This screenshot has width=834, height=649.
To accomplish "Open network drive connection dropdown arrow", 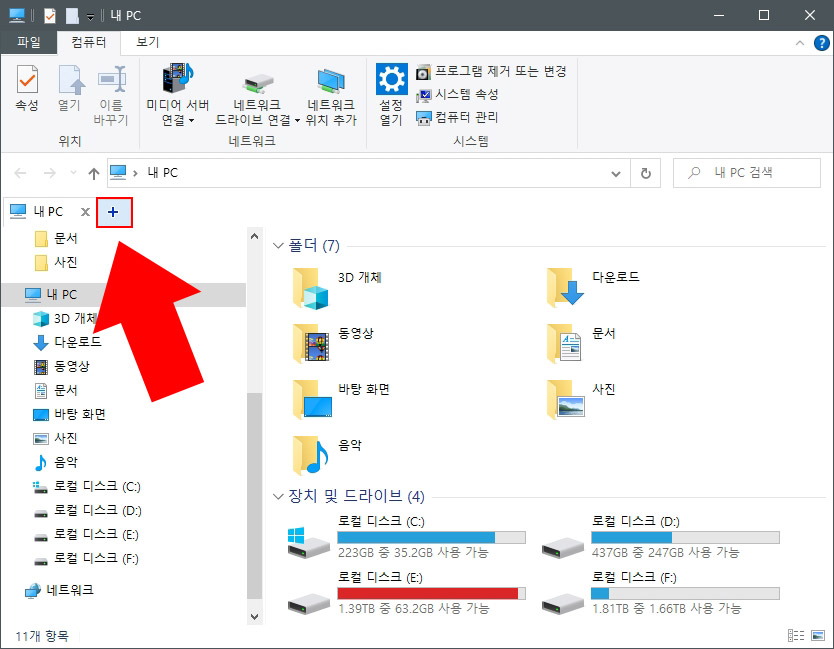I will coord(297,121).
